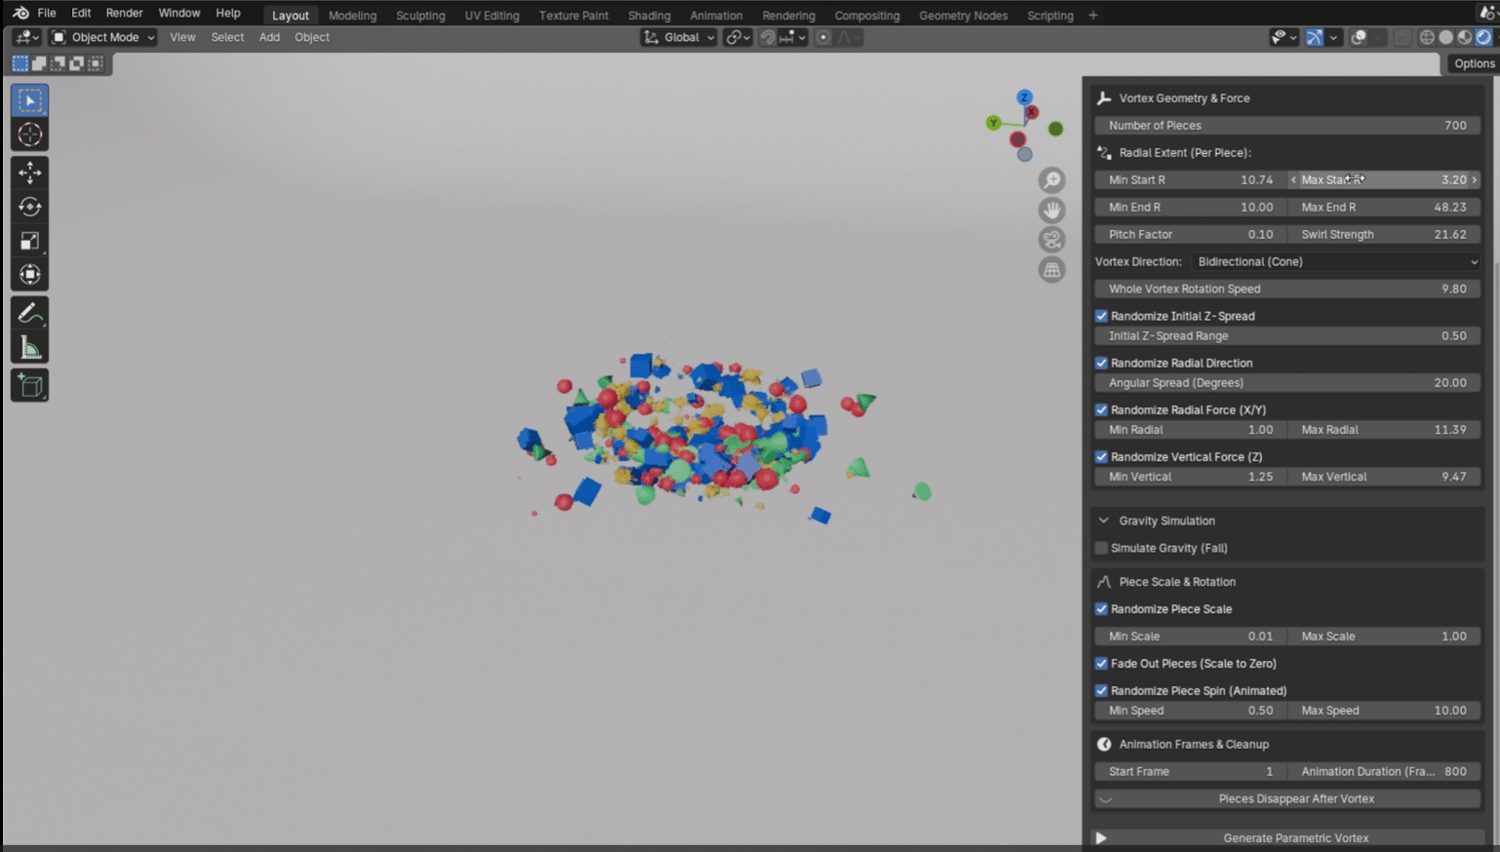
Task: Select the Select Box tool
Action: pos(30,101)
